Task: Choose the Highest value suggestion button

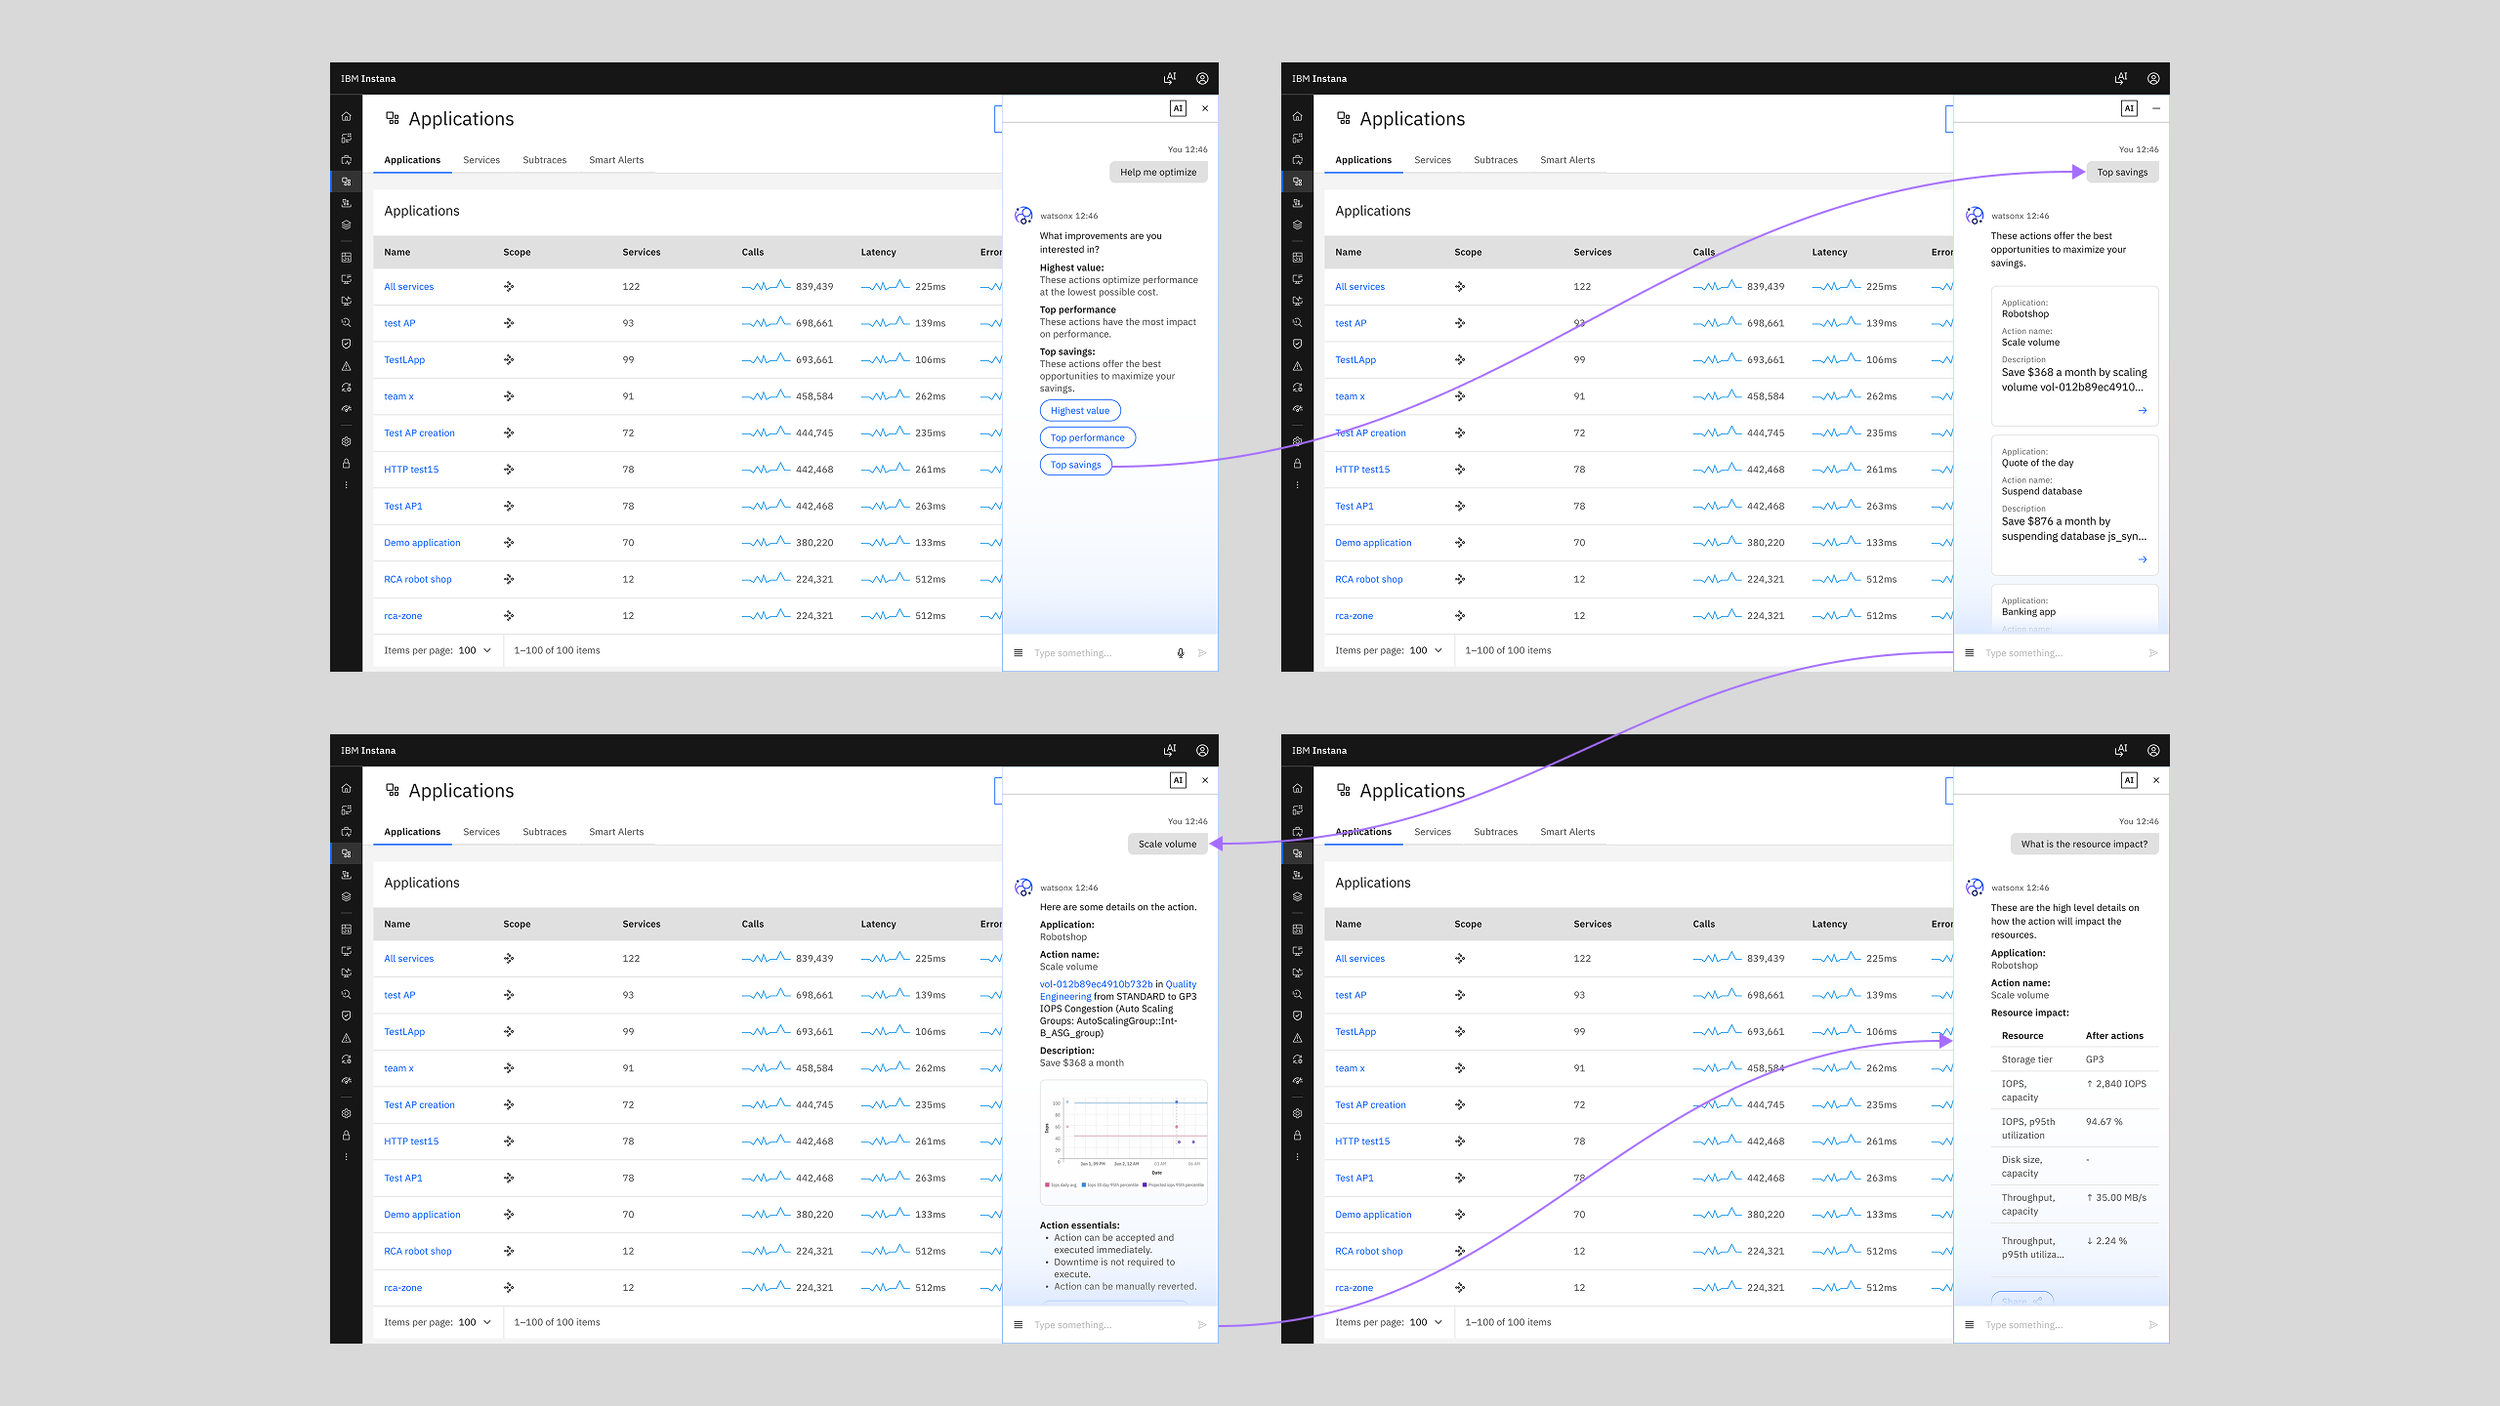Action: click(1079, 411)
